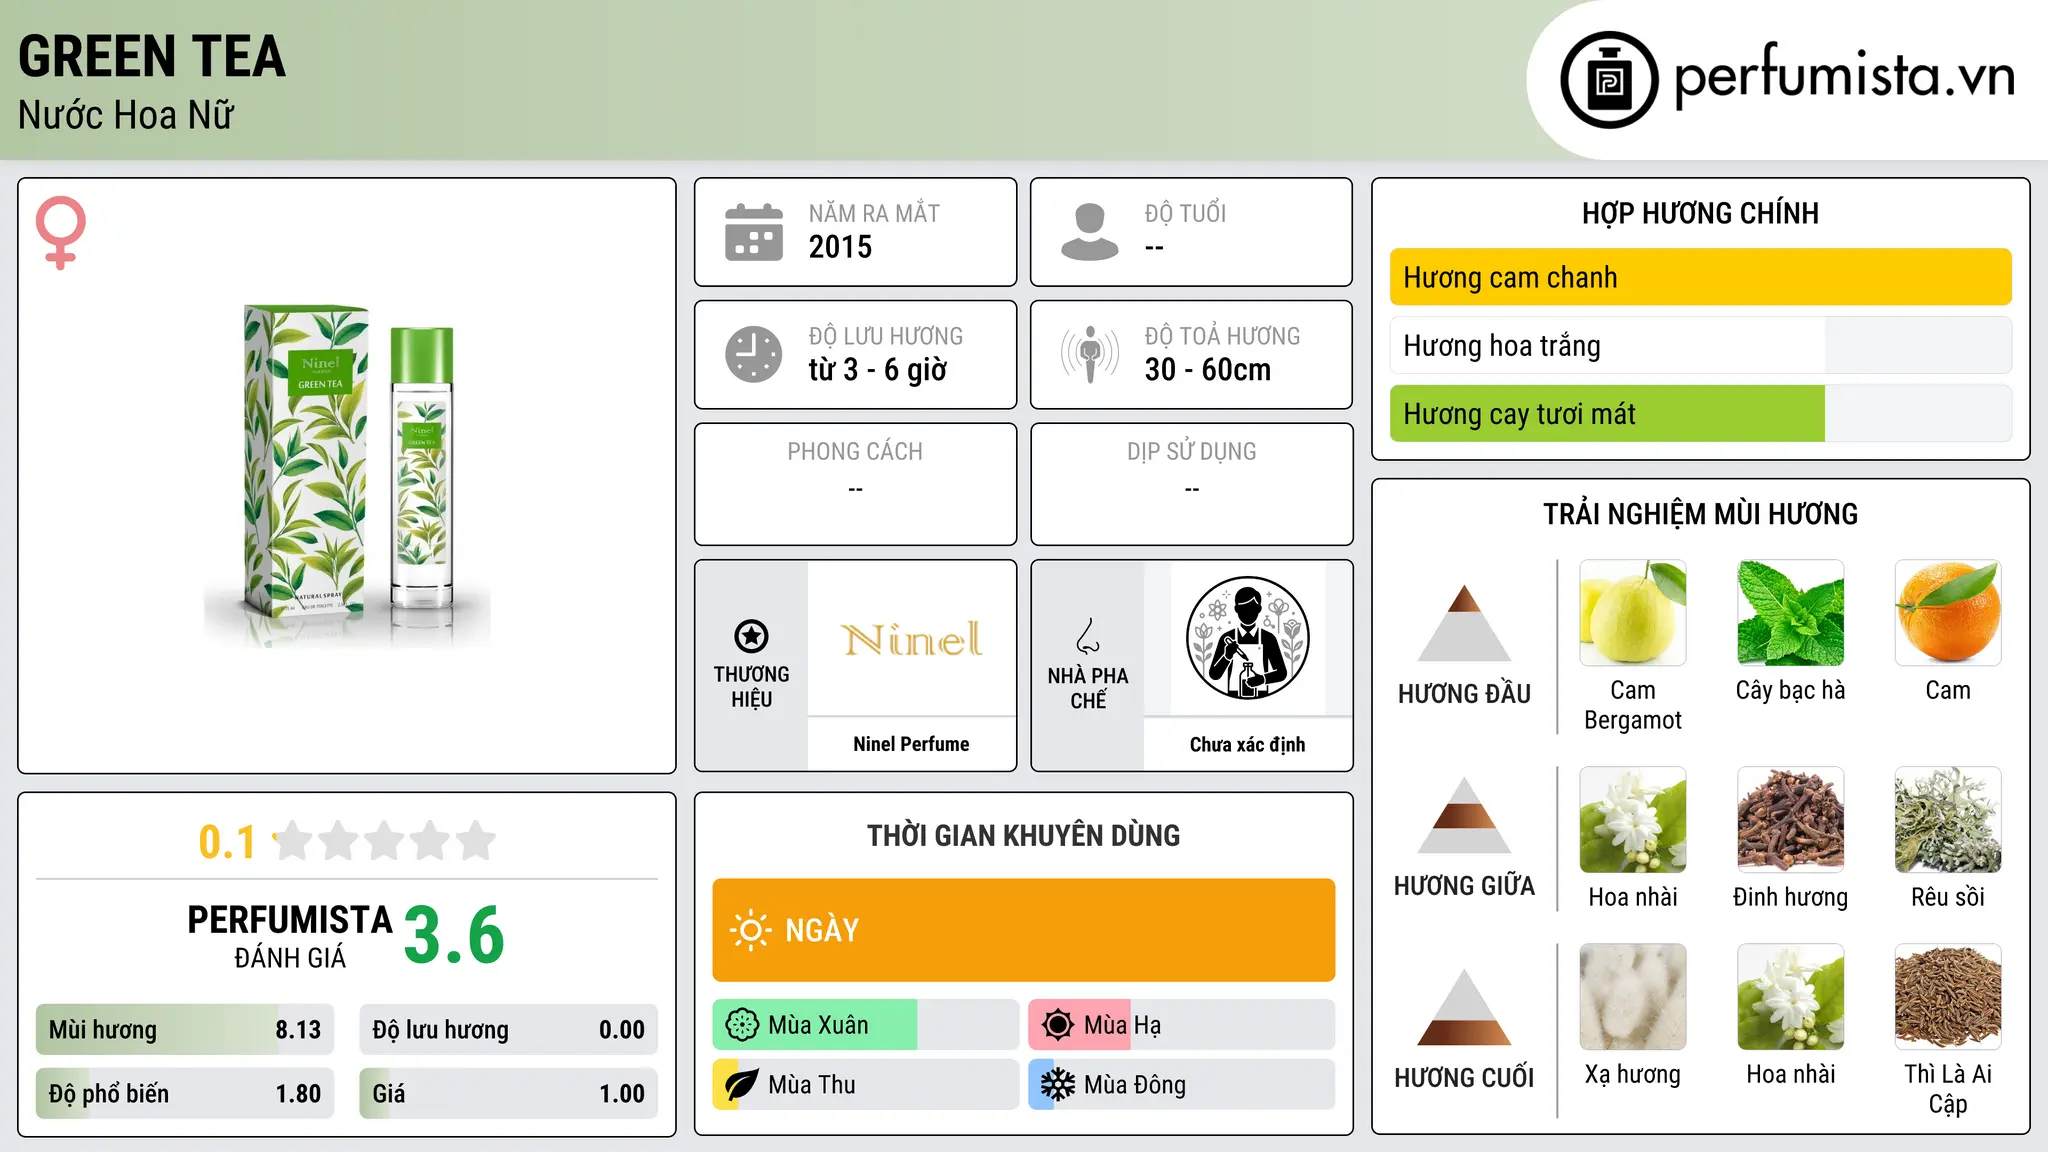Image resolution: width=2048 pixels, height=1152 pixels.
Task: Open the Cây bạc hà note image
Action: [1790, 613]
